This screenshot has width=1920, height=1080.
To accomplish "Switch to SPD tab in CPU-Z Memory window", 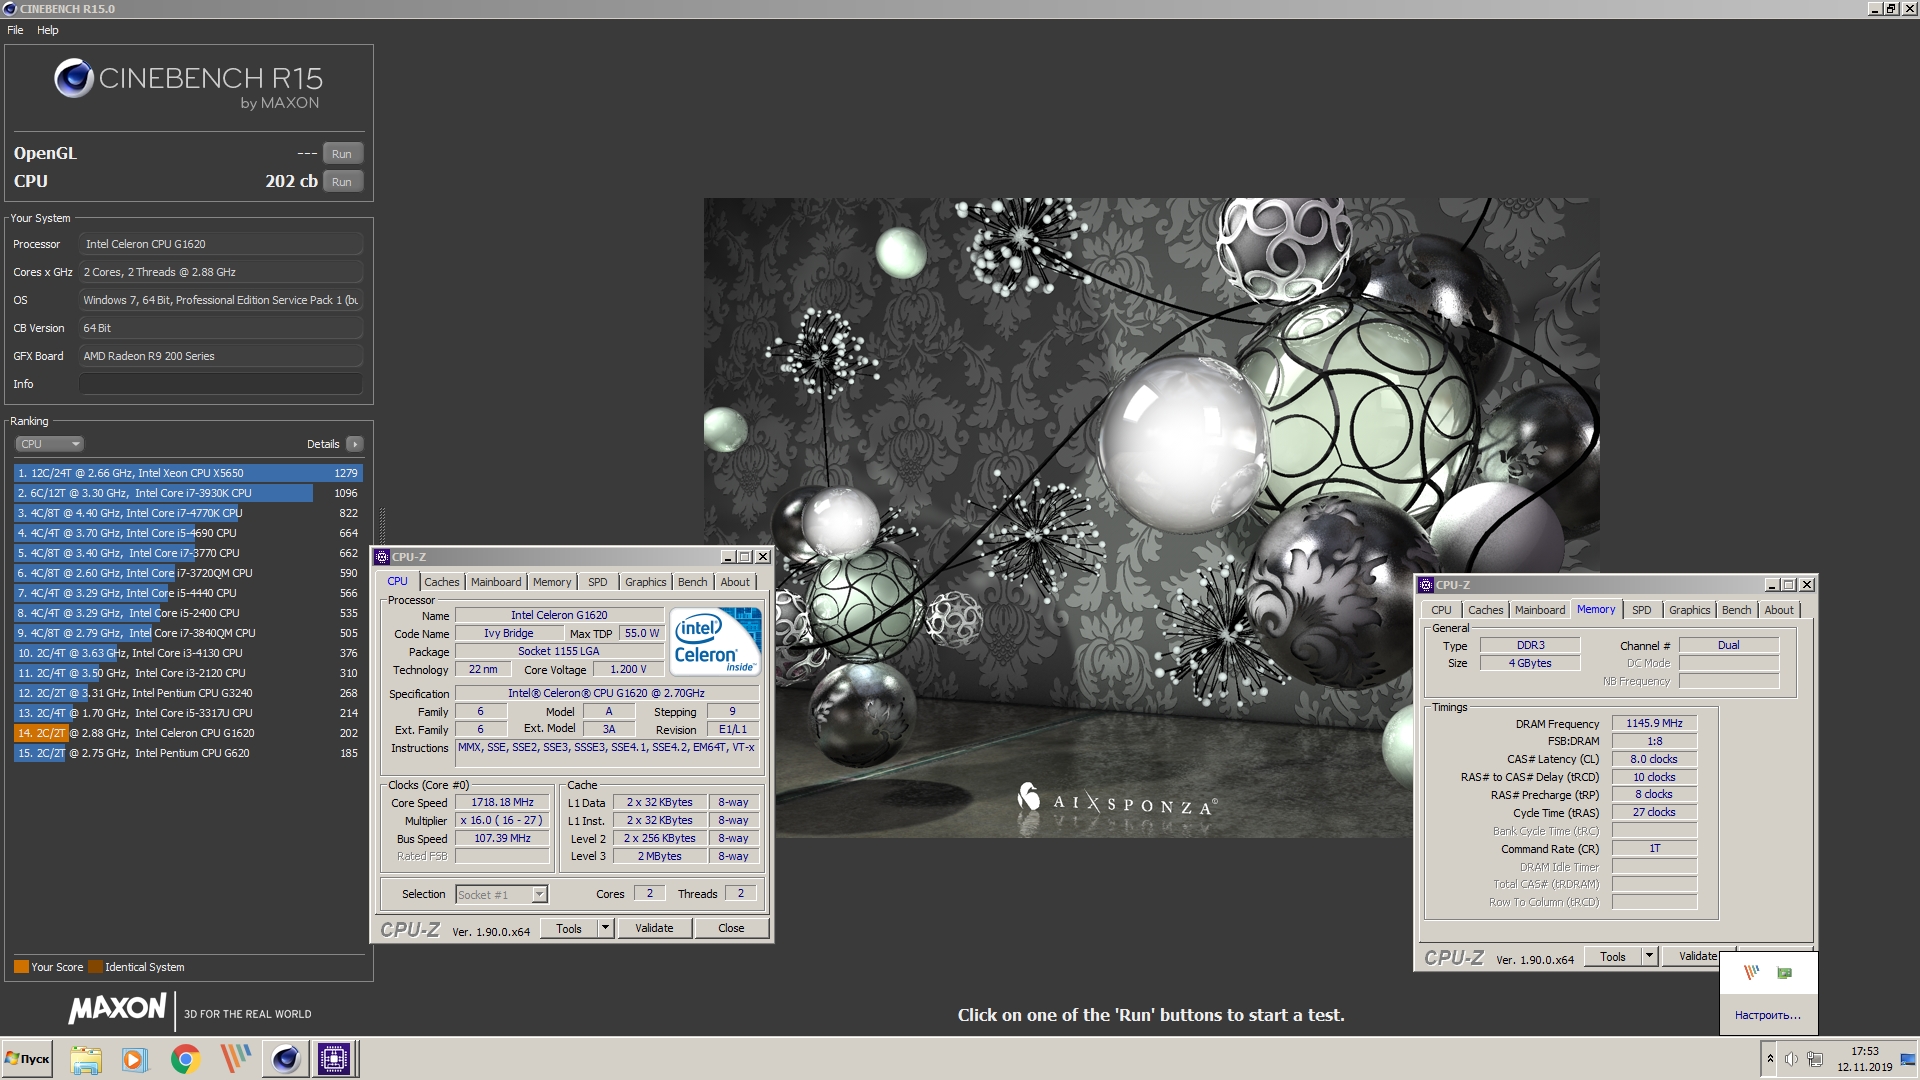I will (1641, 610).
